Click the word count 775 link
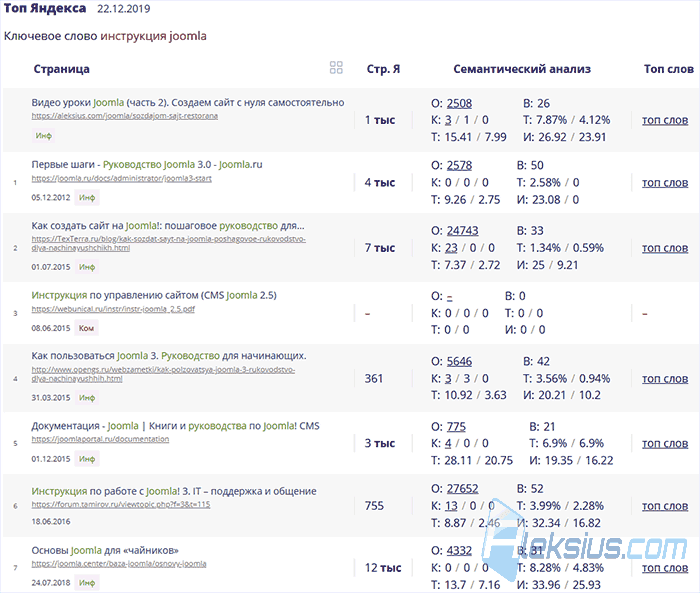Screen dimensions: 700x593 456,426
